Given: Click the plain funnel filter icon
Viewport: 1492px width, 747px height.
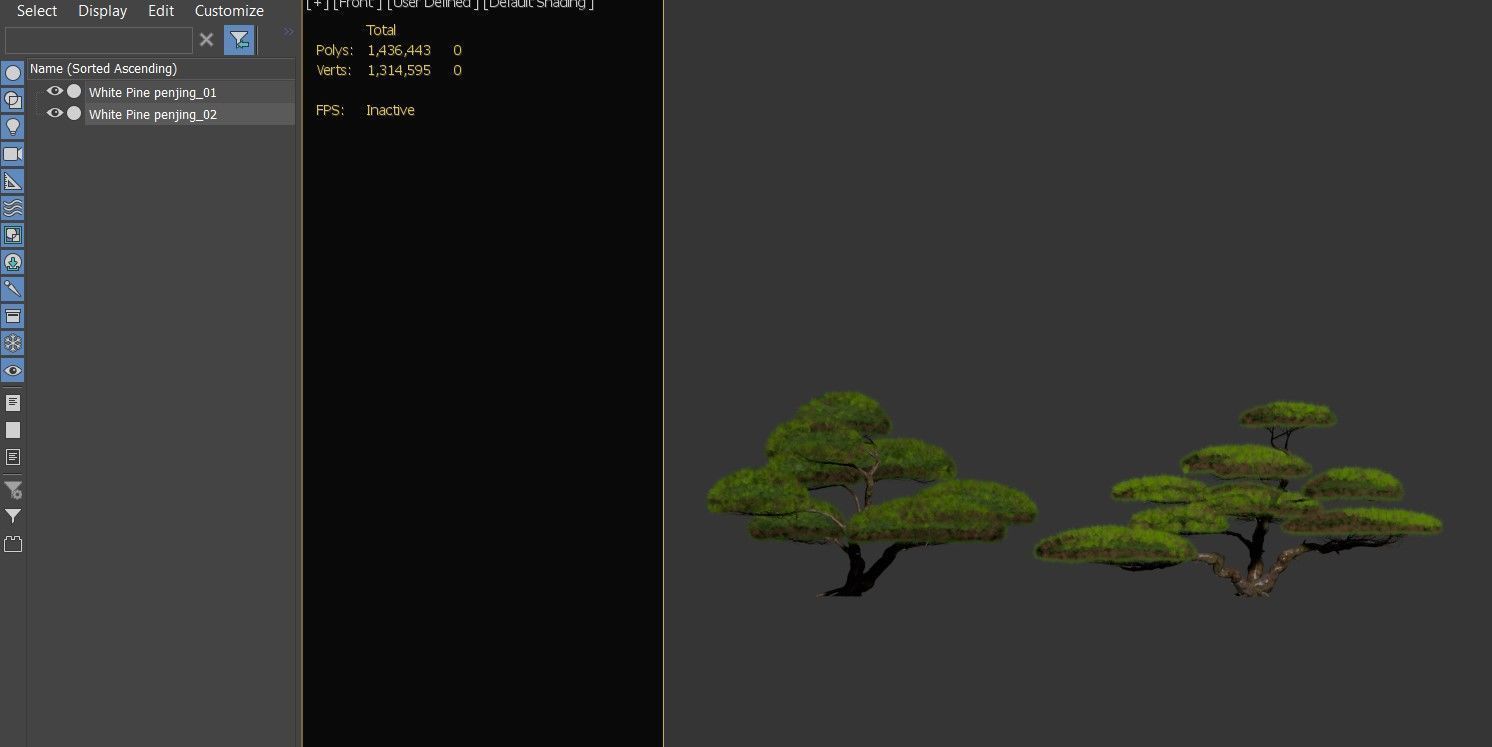Looking at the screenshot, I should (13, 516).
